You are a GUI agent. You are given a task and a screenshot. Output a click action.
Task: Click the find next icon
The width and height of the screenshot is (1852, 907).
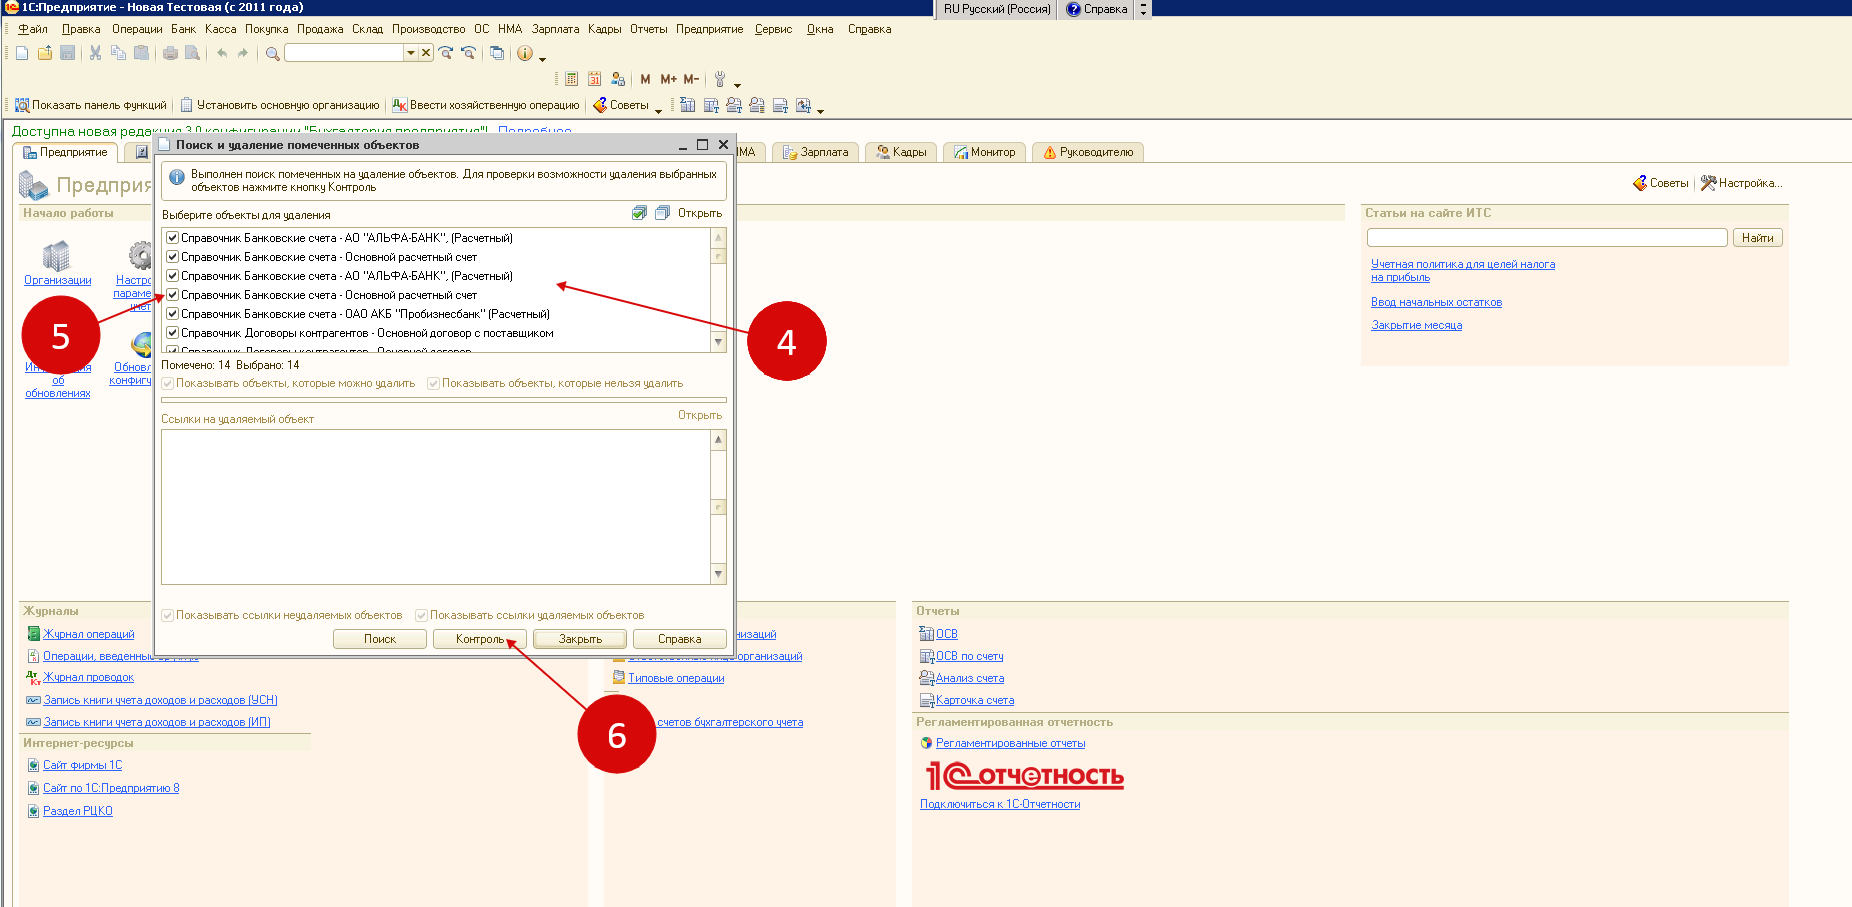(446, 53)
